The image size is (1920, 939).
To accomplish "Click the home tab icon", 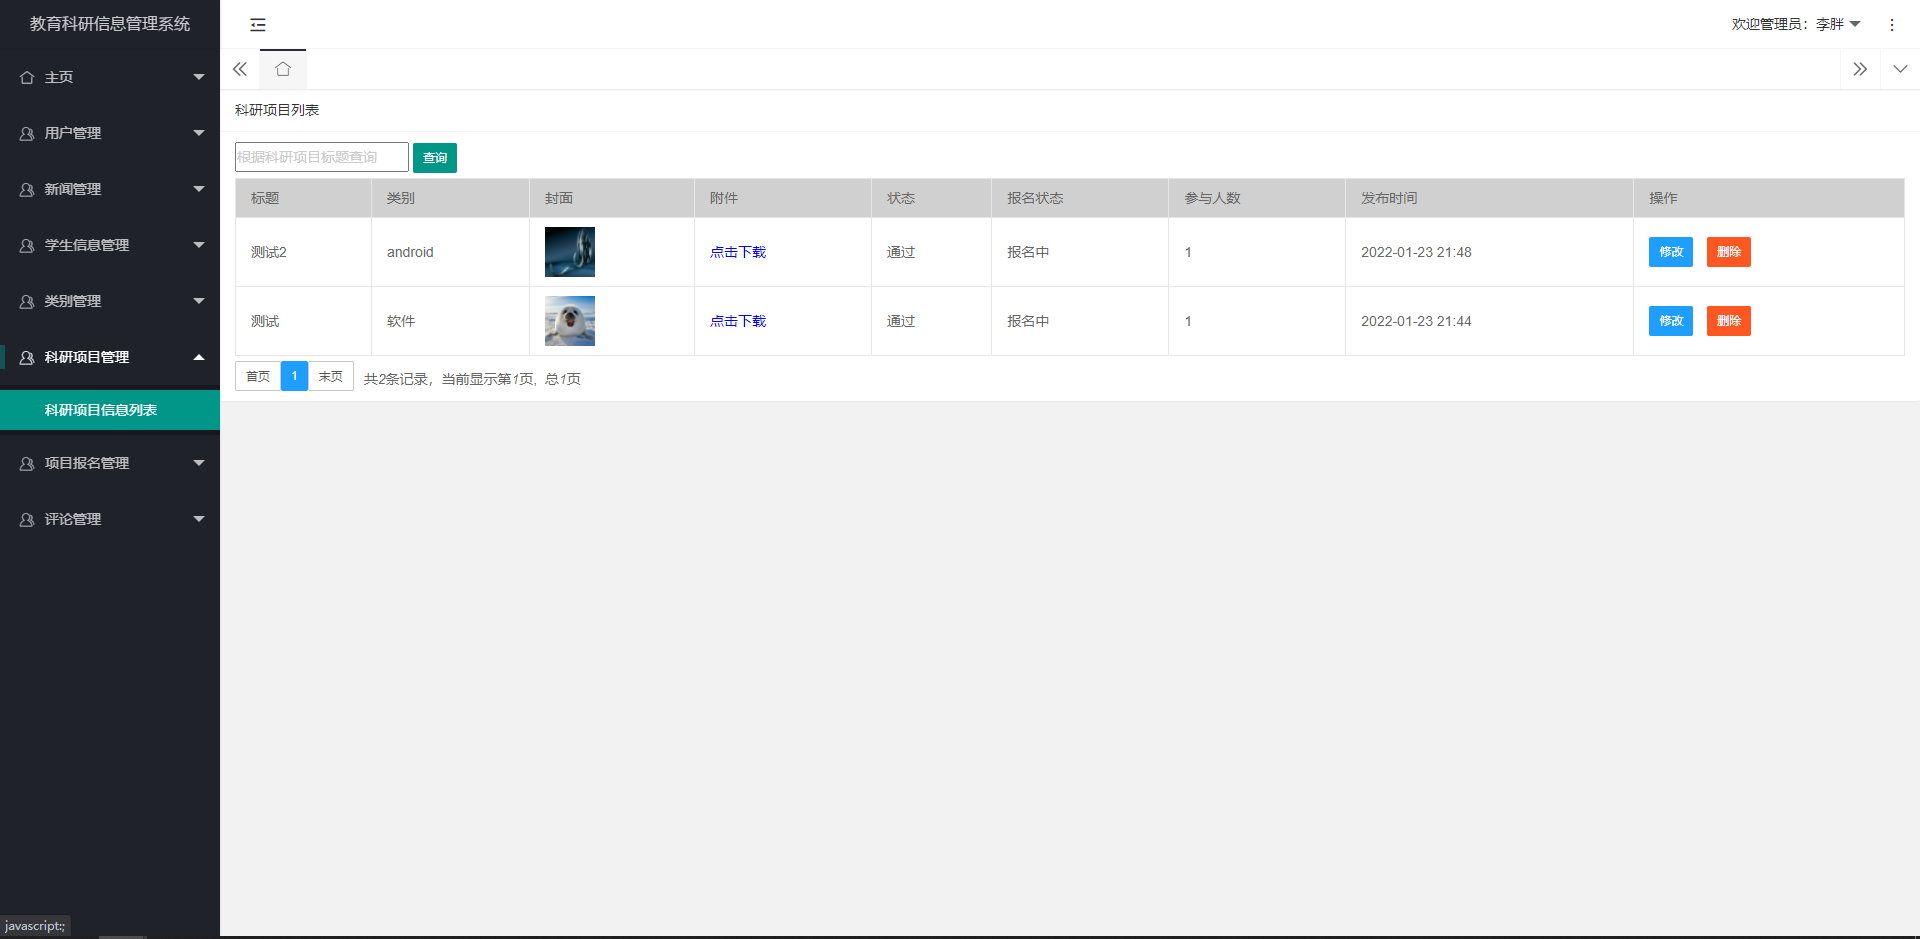I will click(283, 69).
